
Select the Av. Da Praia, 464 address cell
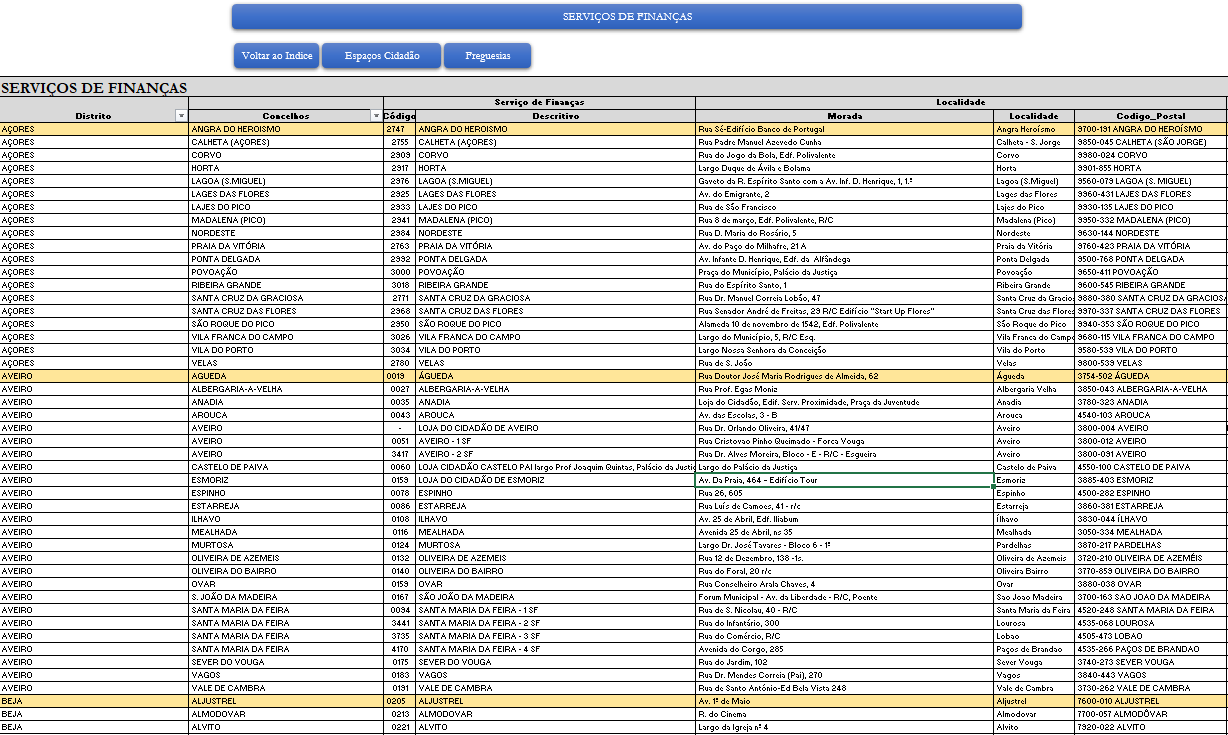[844, 480]
